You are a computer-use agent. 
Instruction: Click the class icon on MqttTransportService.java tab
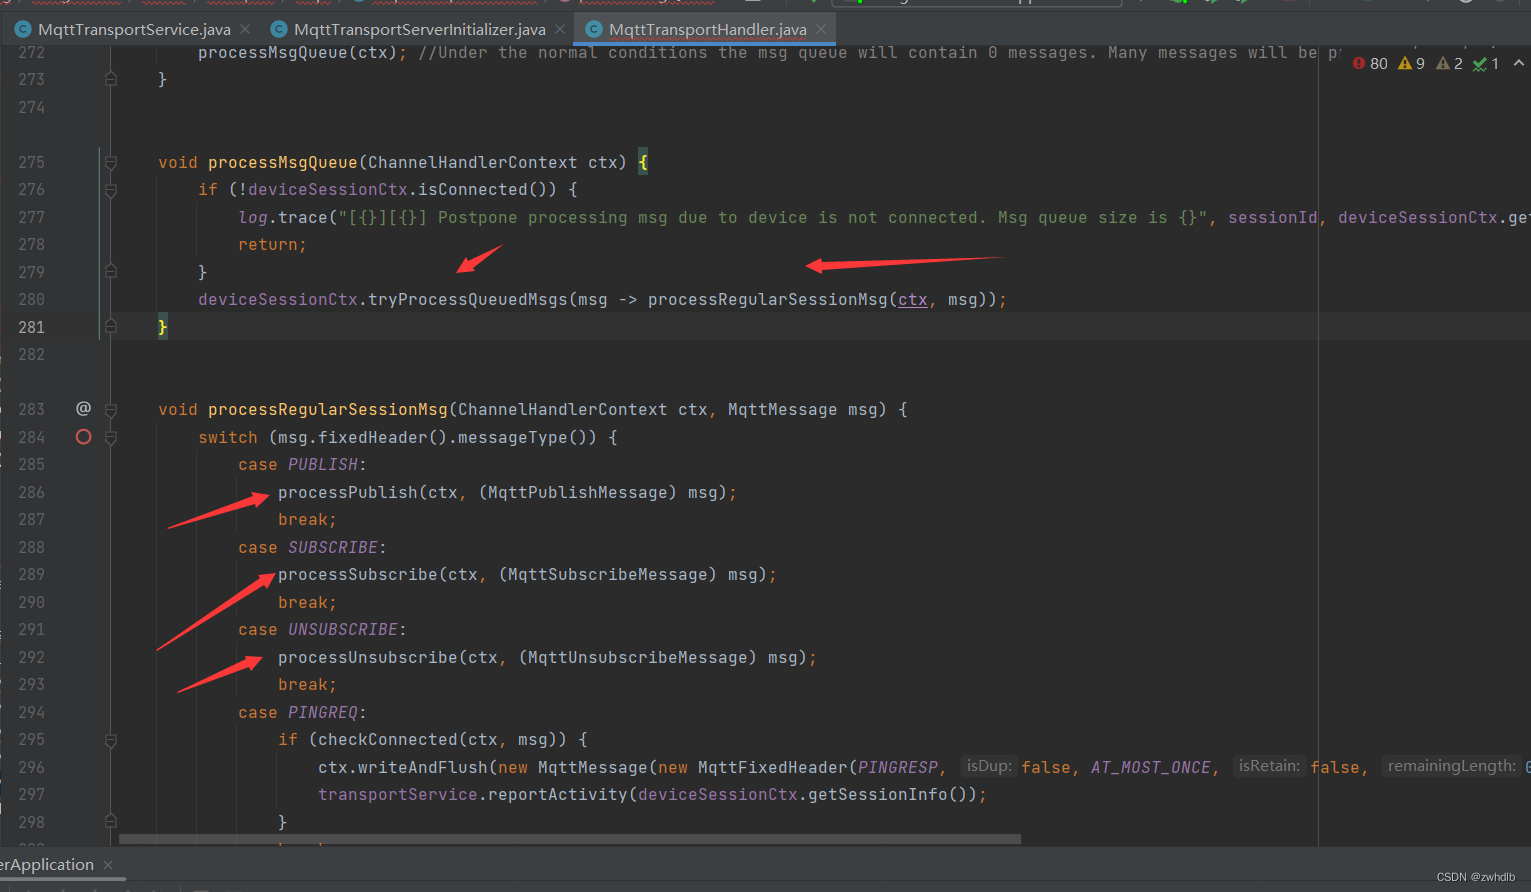(x=23, y=30)
